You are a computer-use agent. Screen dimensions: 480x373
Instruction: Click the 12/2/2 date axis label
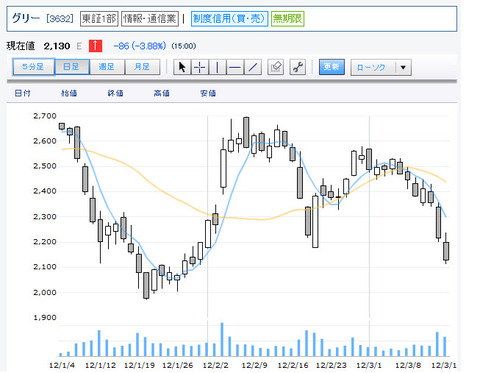click(216, 365)
